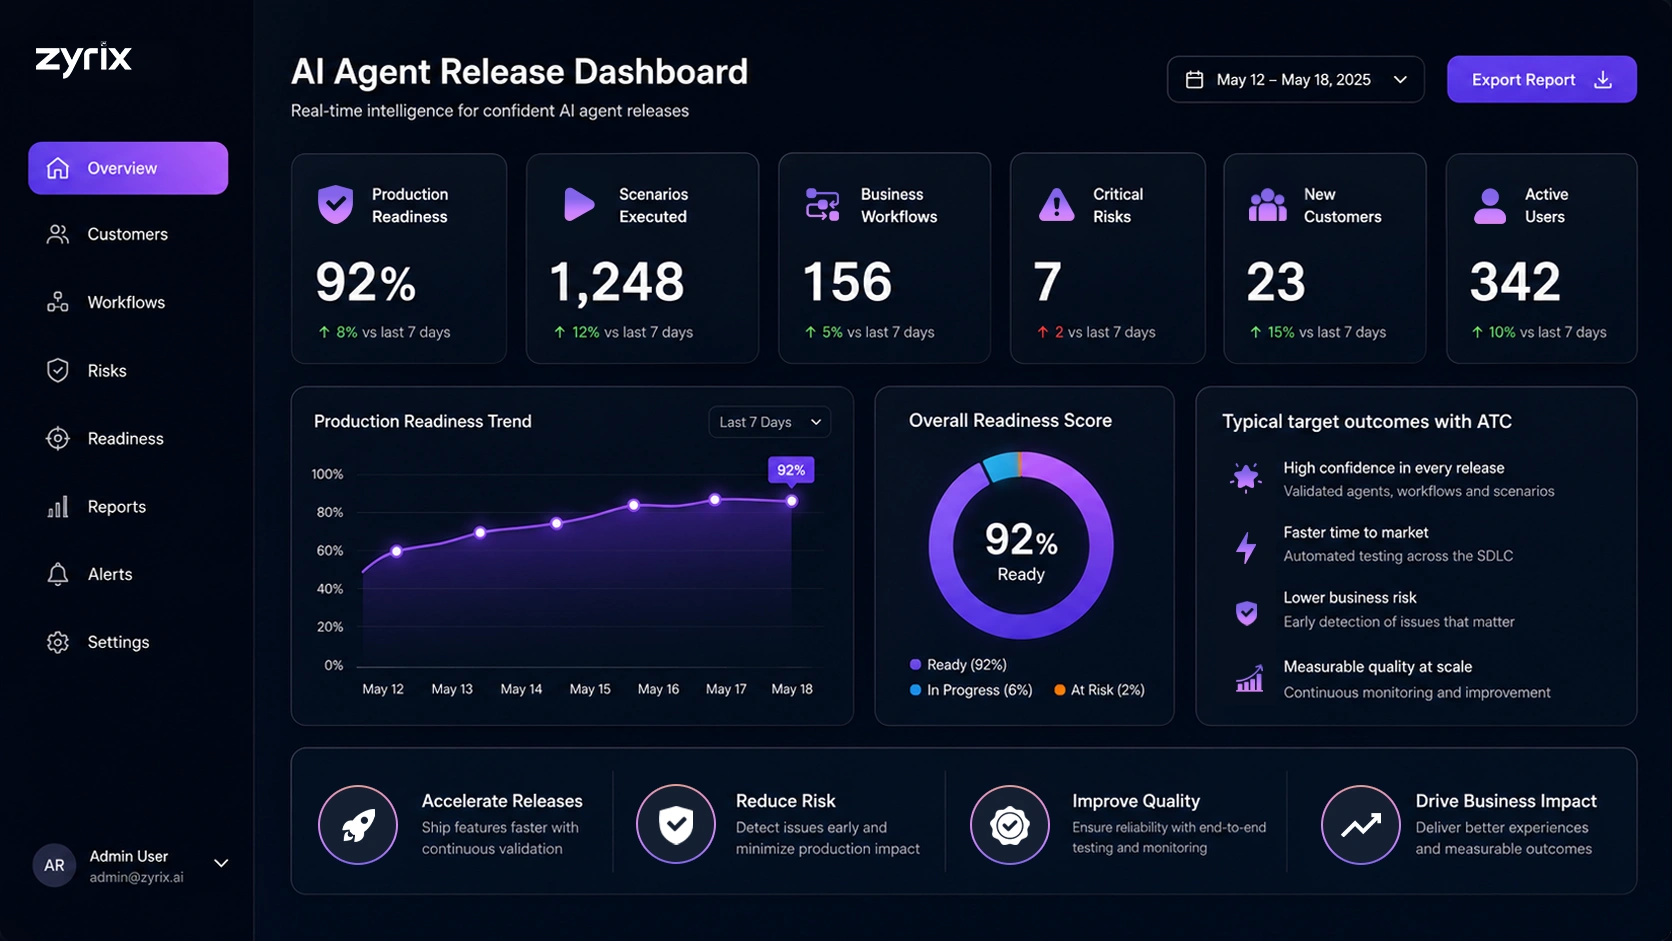Click the admin@zyrix.ai email text
The height and width of the screenshot is (941, 1672).
coord(136,877)
